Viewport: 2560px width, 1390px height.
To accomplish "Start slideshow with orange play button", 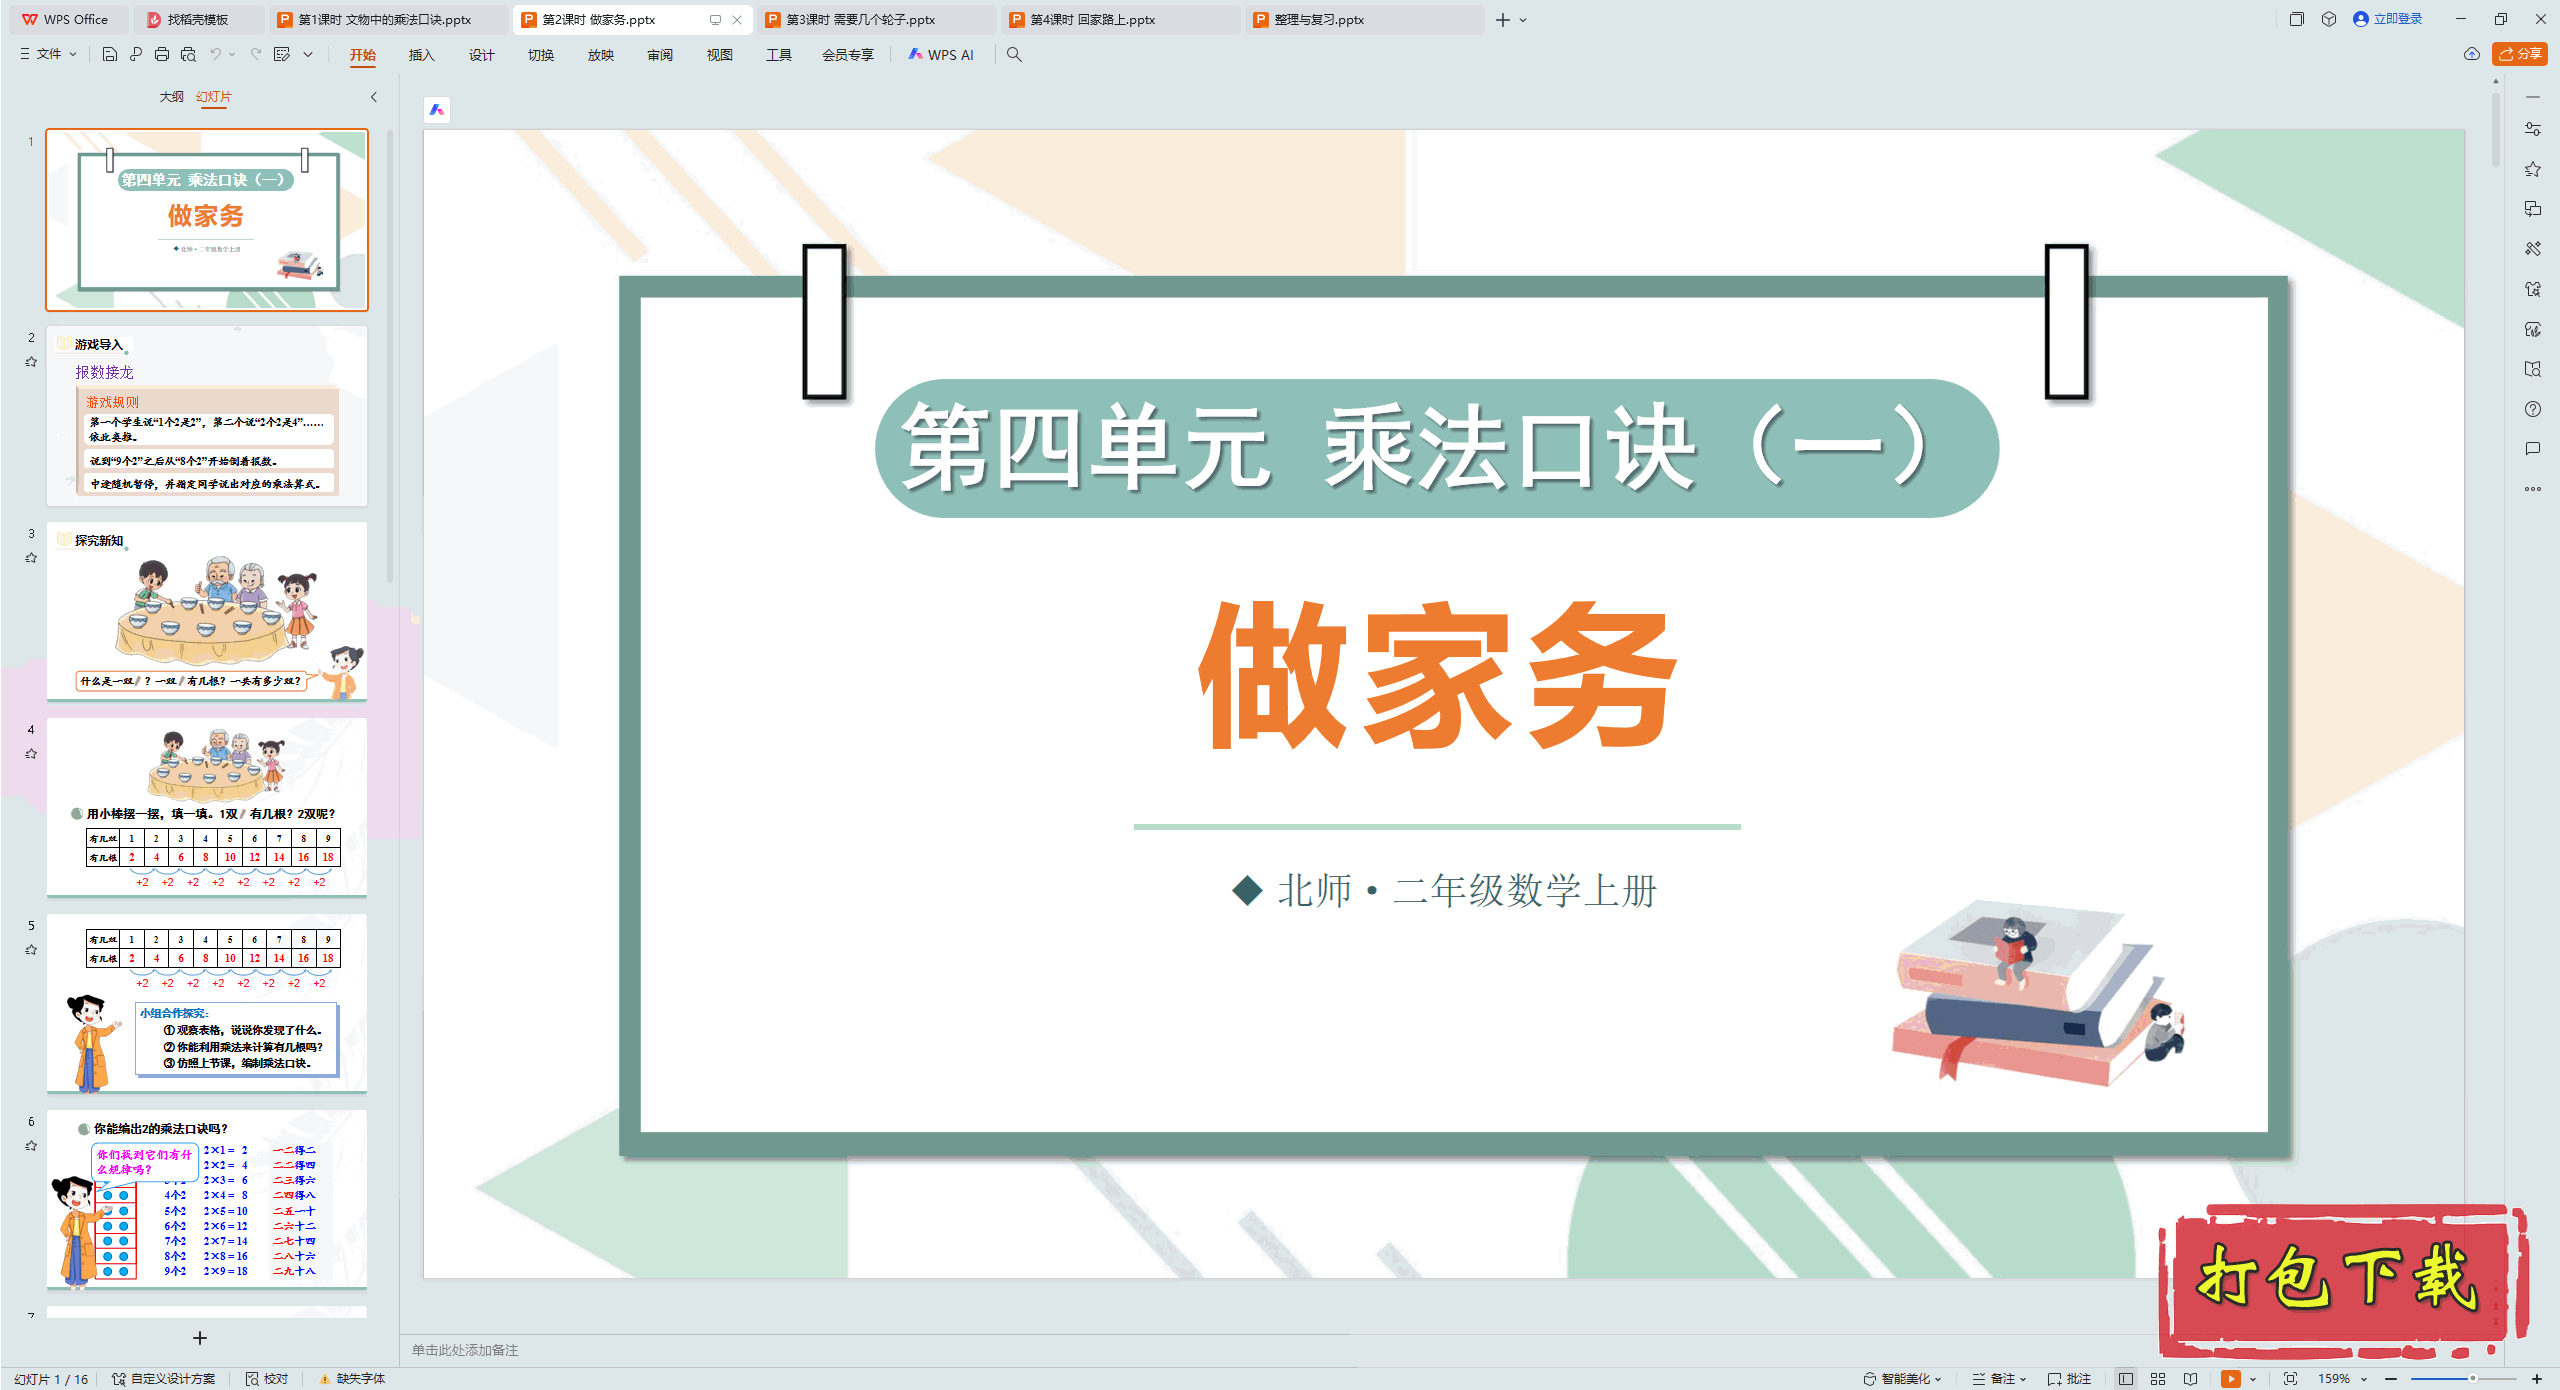I will click(x=2230, y=1378).
